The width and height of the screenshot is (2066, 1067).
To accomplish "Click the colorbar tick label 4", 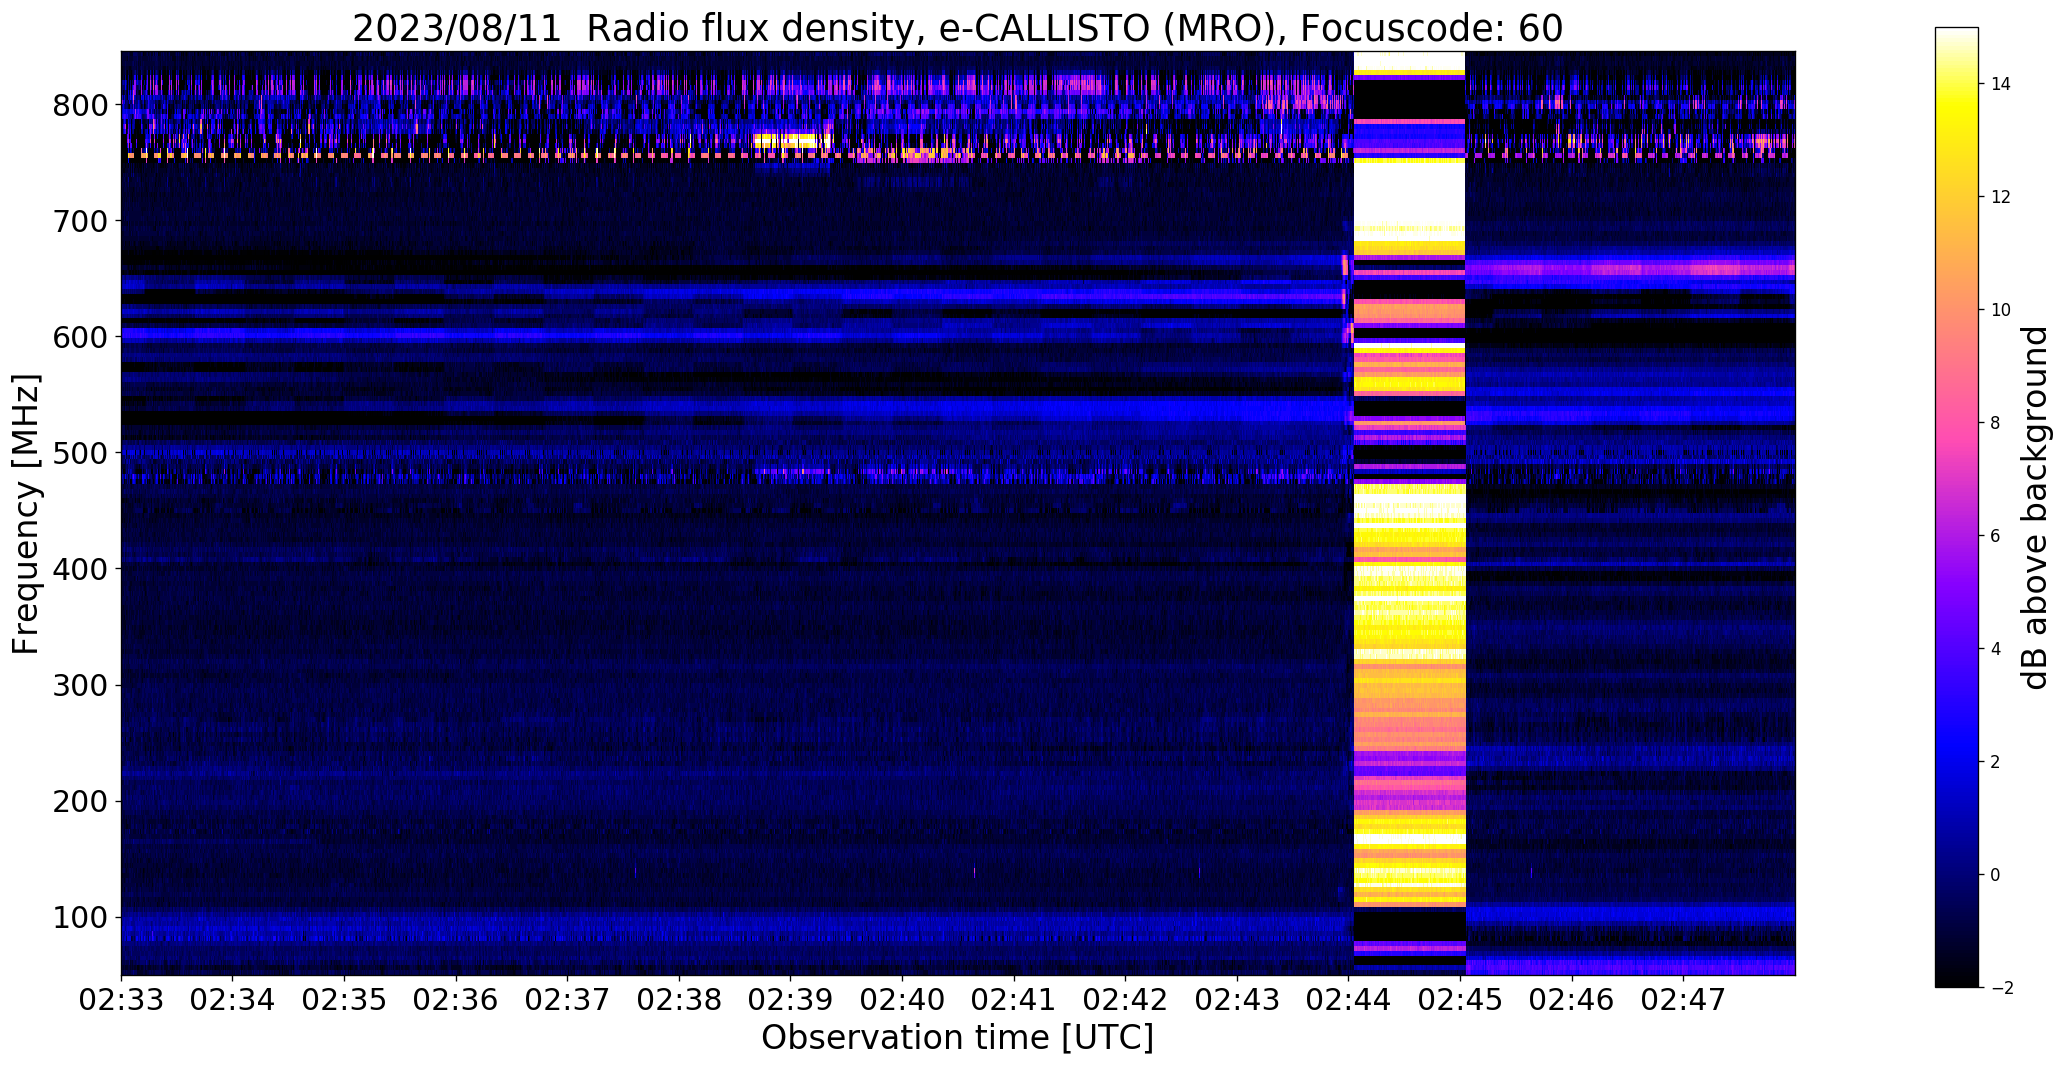I will click(1996, 649).
